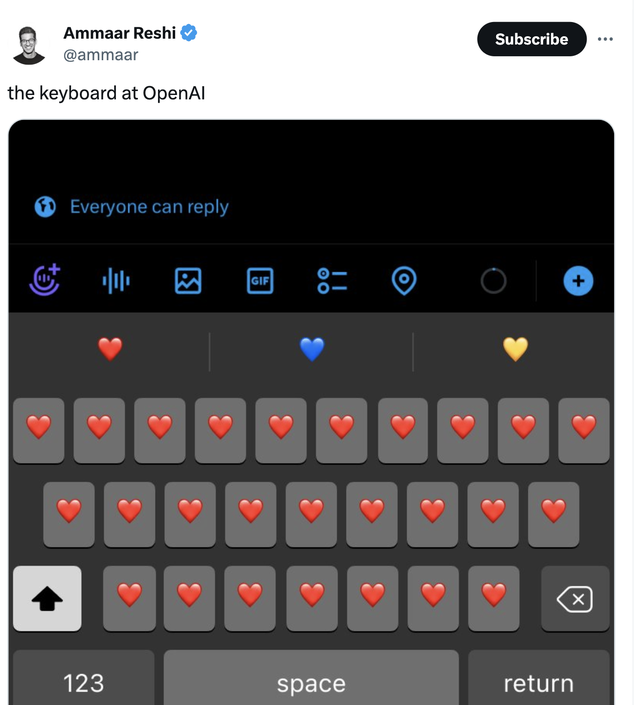Add a GIF to the post

tap(260, 281)
